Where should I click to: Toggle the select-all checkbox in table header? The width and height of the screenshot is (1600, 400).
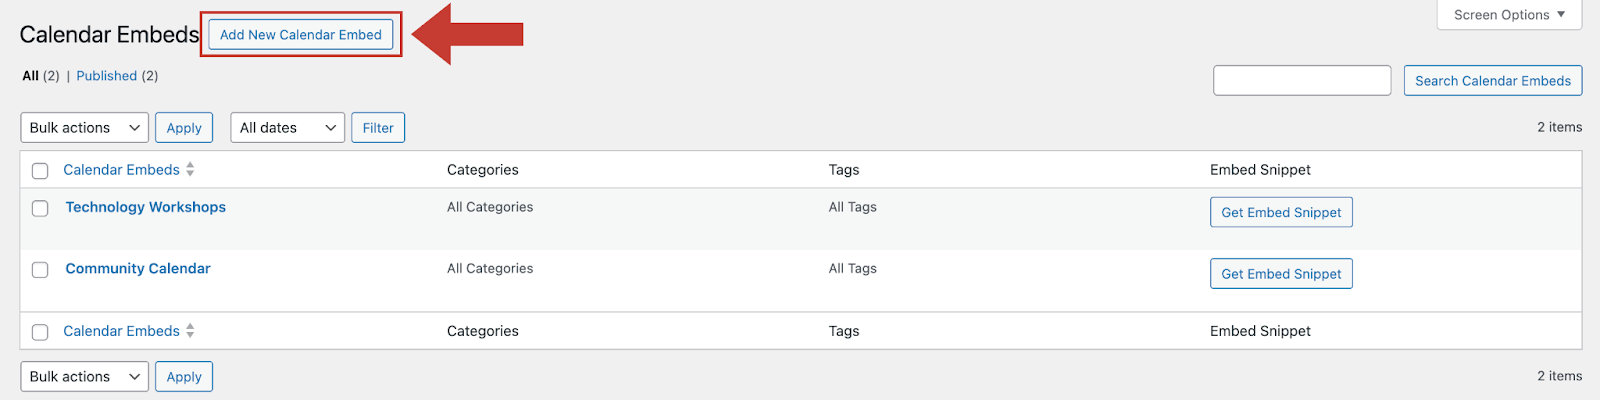40,171
